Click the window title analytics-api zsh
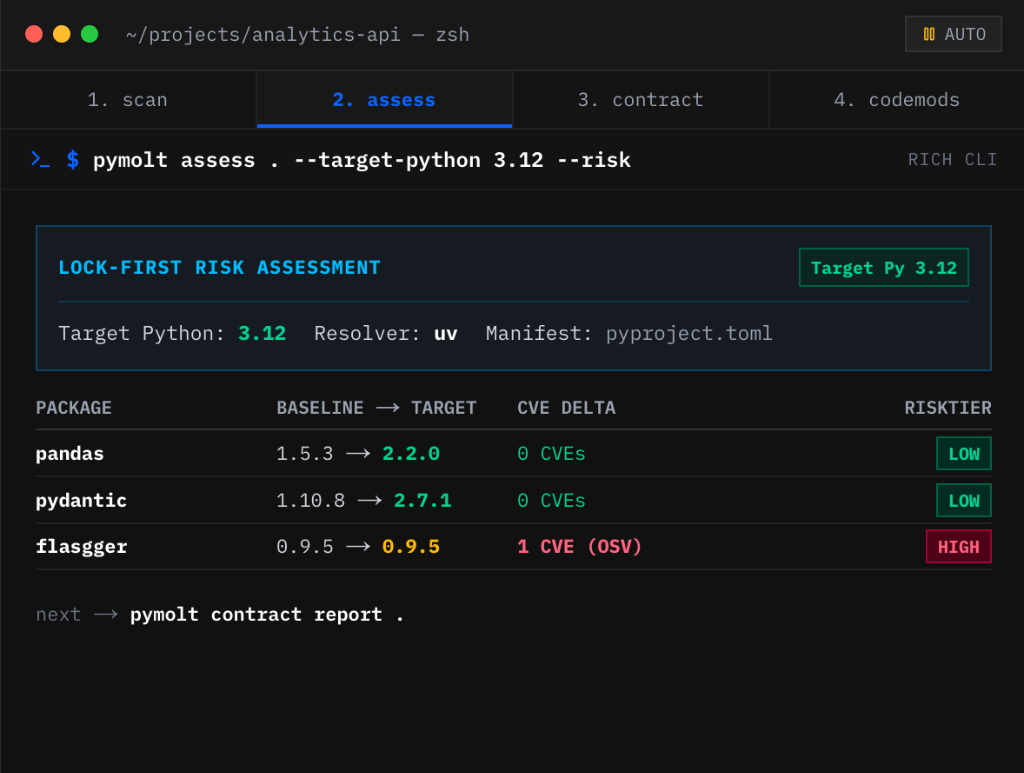The image size is (1024, 773). [x=297, y=35]
